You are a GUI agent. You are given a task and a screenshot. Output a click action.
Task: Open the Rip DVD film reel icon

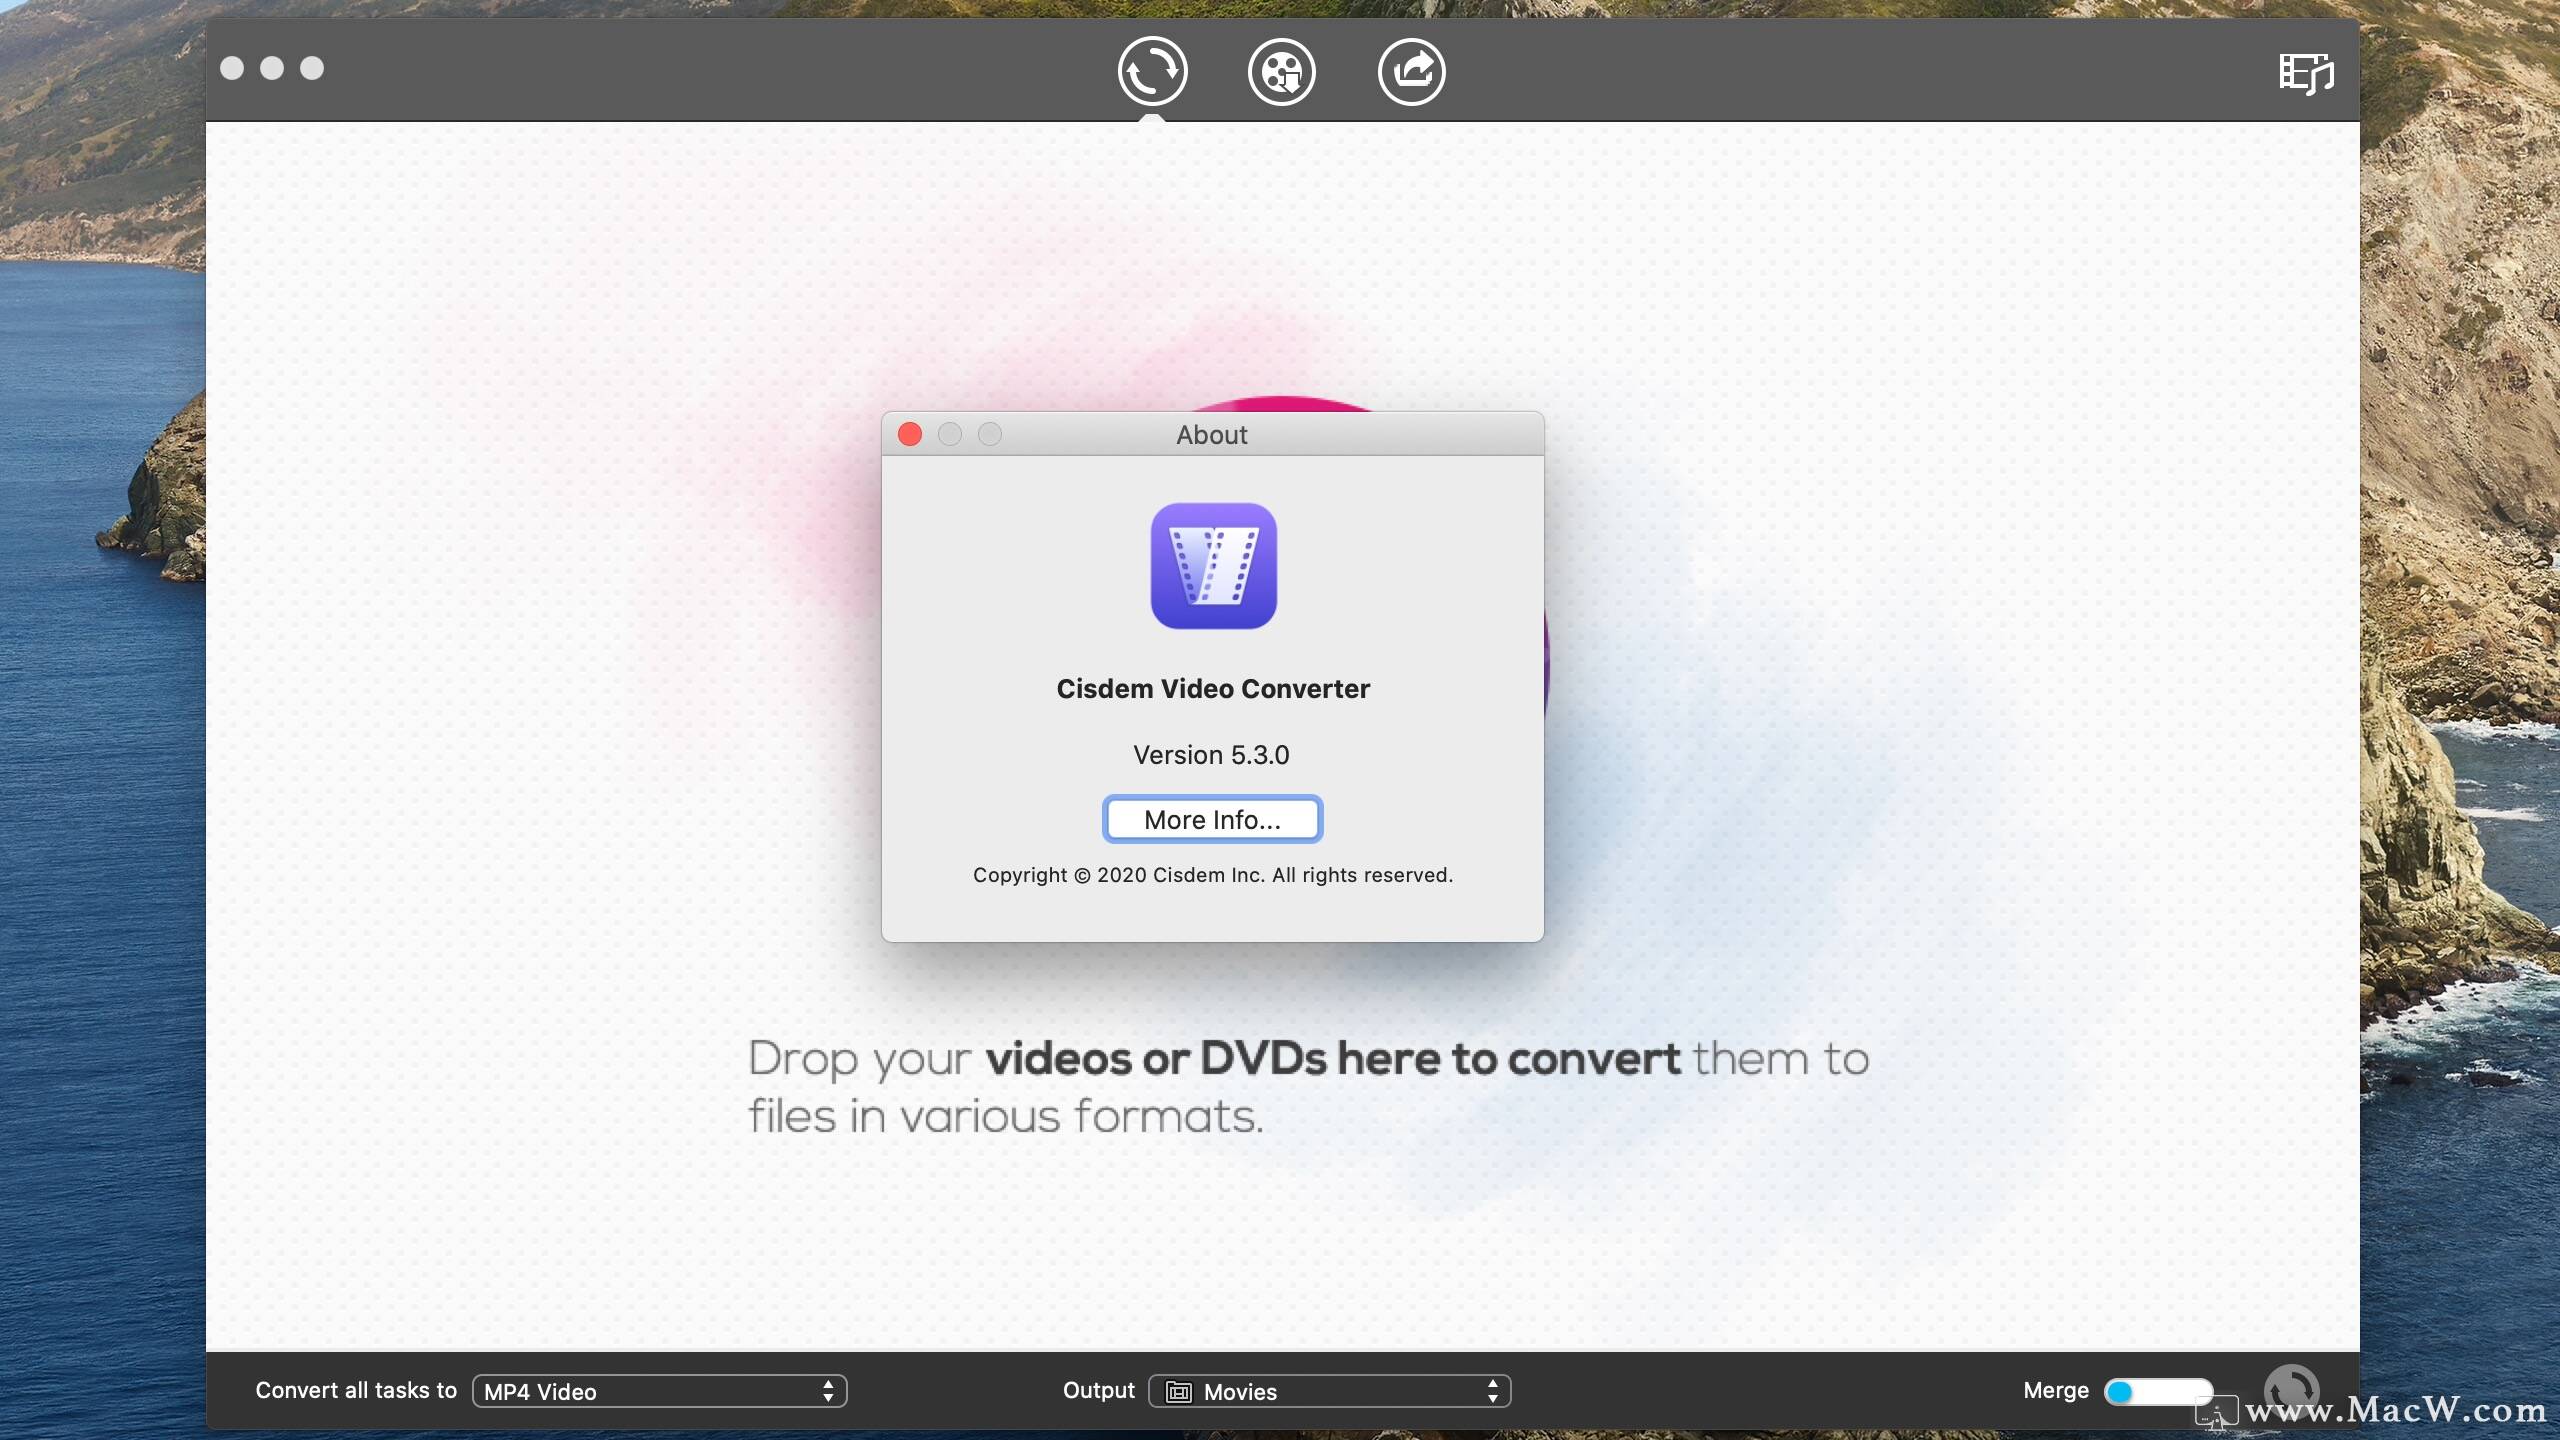click(1282, 71)
